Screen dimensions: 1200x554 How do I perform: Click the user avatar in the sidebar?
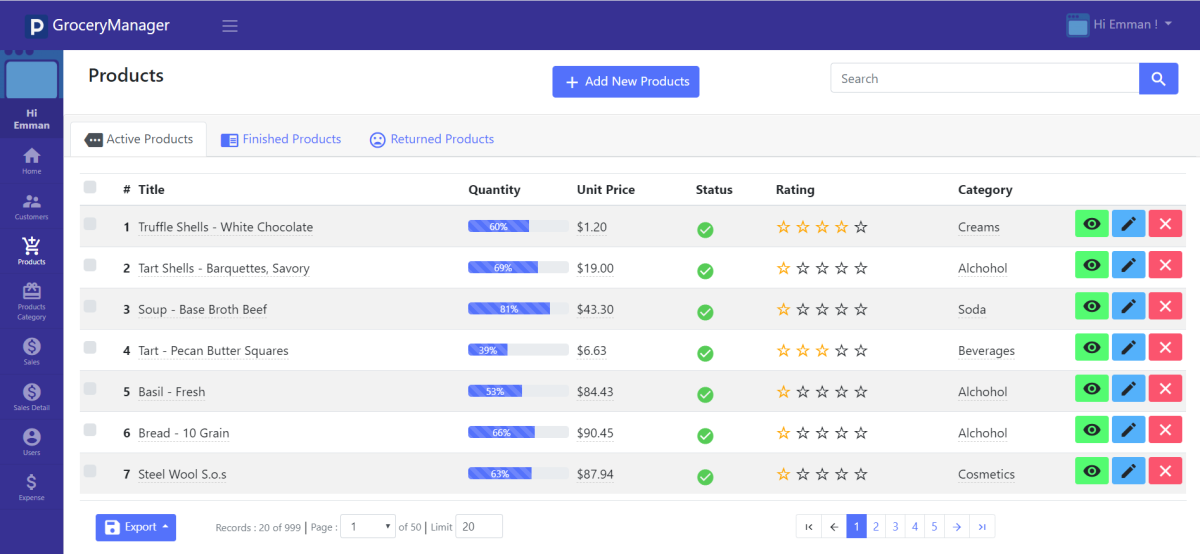pos(32,79)
